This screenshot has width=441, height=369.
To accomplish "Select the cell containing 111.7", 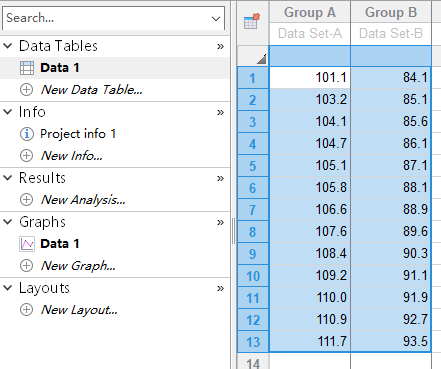I will point(310,342).
